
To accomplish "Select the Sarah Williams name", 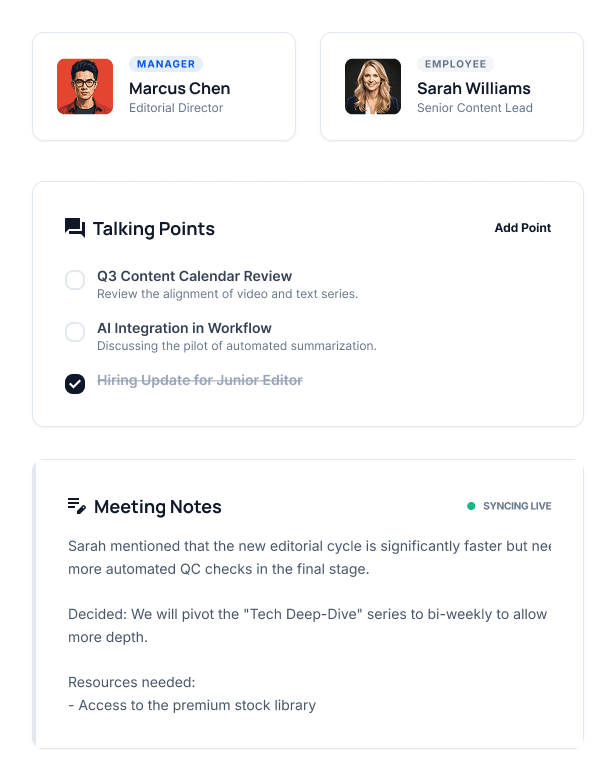I will click(474, 88).
